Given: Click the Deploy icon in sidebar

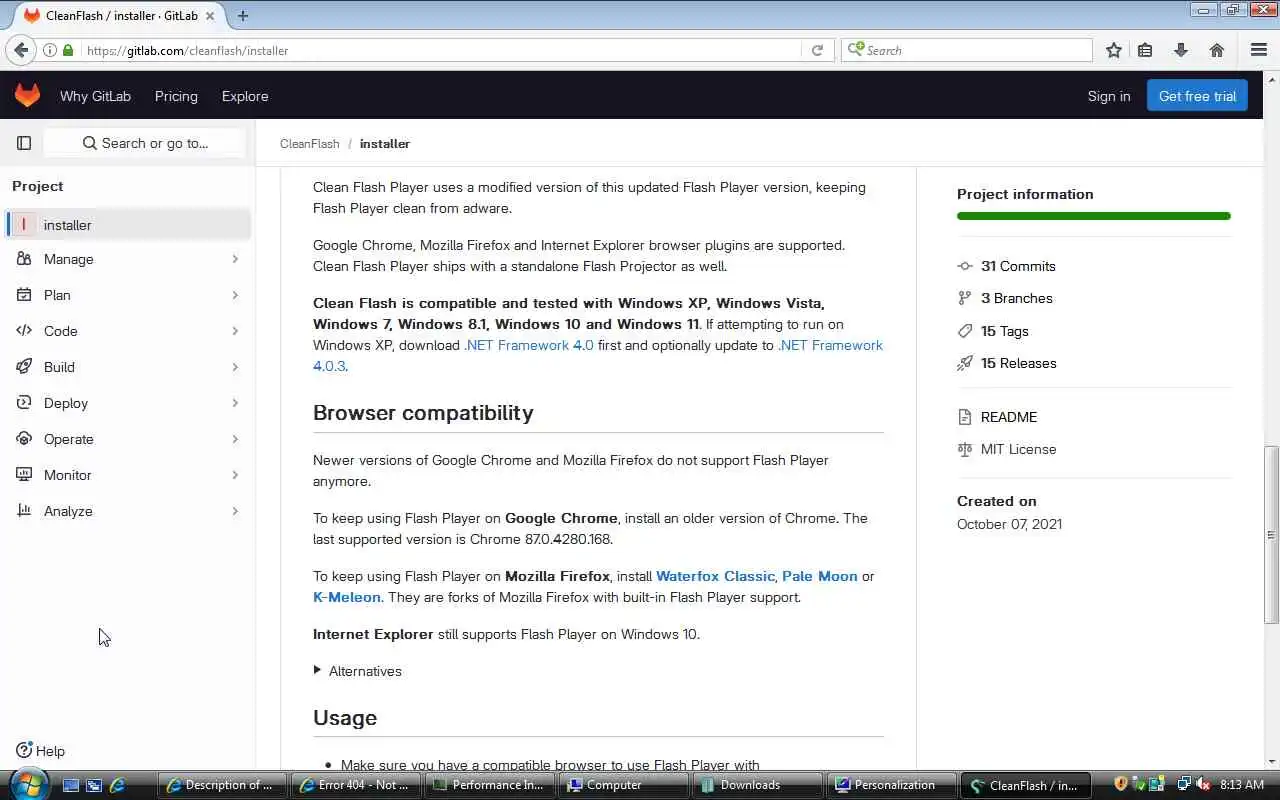Looking at the screenshot, I should [x=24, y=403].
